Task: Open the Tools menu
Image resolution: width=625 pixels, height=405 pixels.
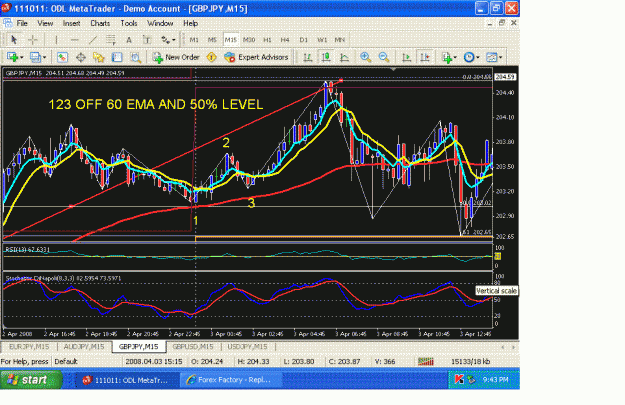Action: (129, 23)
